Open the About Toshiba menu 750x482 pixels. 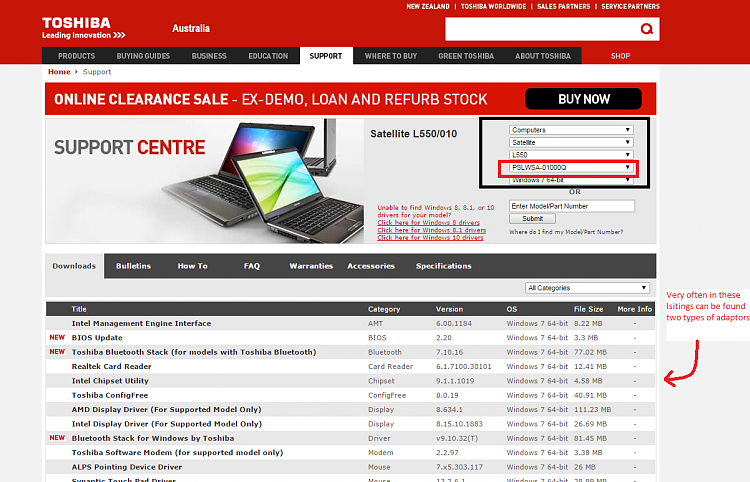(x=543, y=56)
